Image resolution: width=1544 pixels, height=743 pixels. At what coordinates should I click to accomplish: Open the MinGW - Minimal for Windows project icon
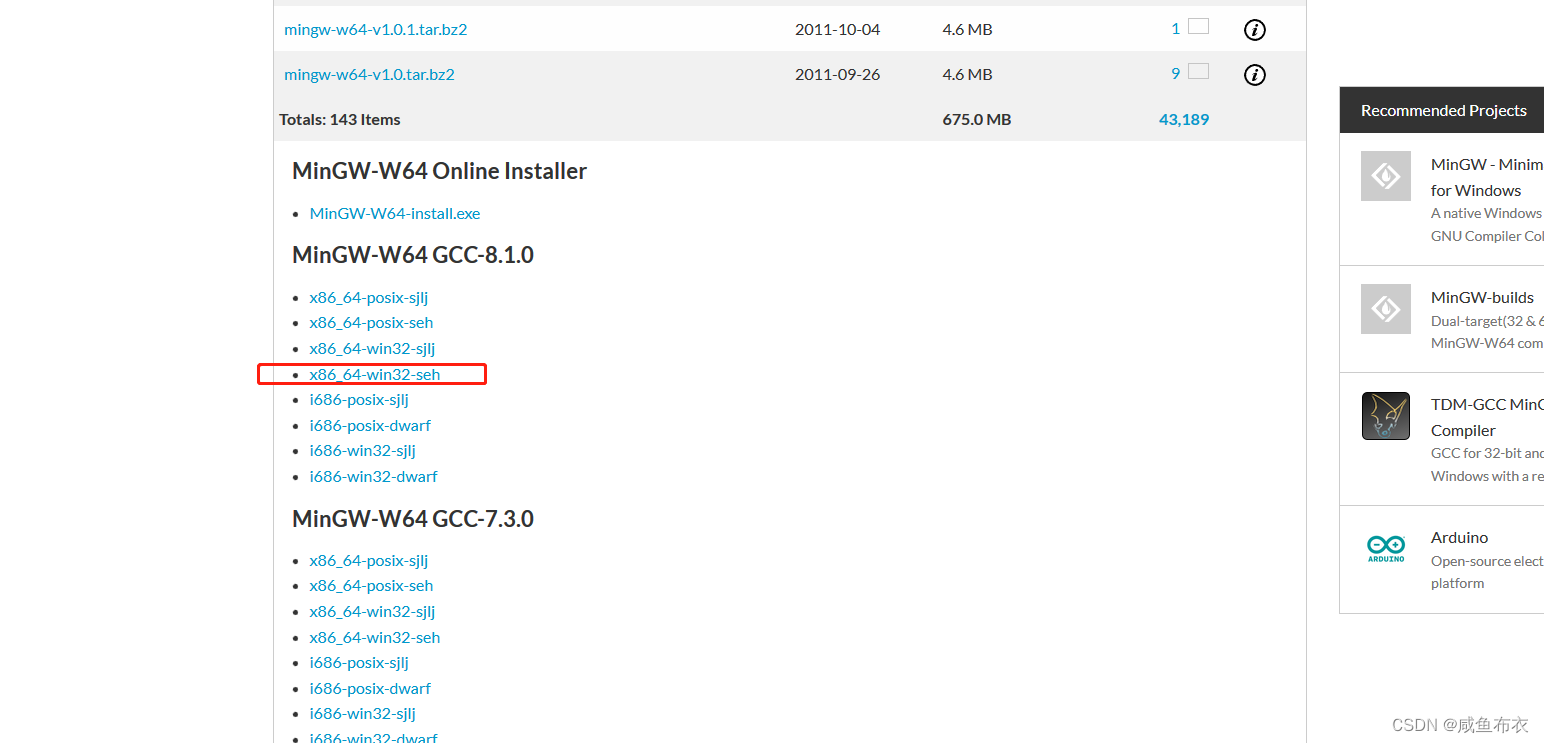[1385, 176]
